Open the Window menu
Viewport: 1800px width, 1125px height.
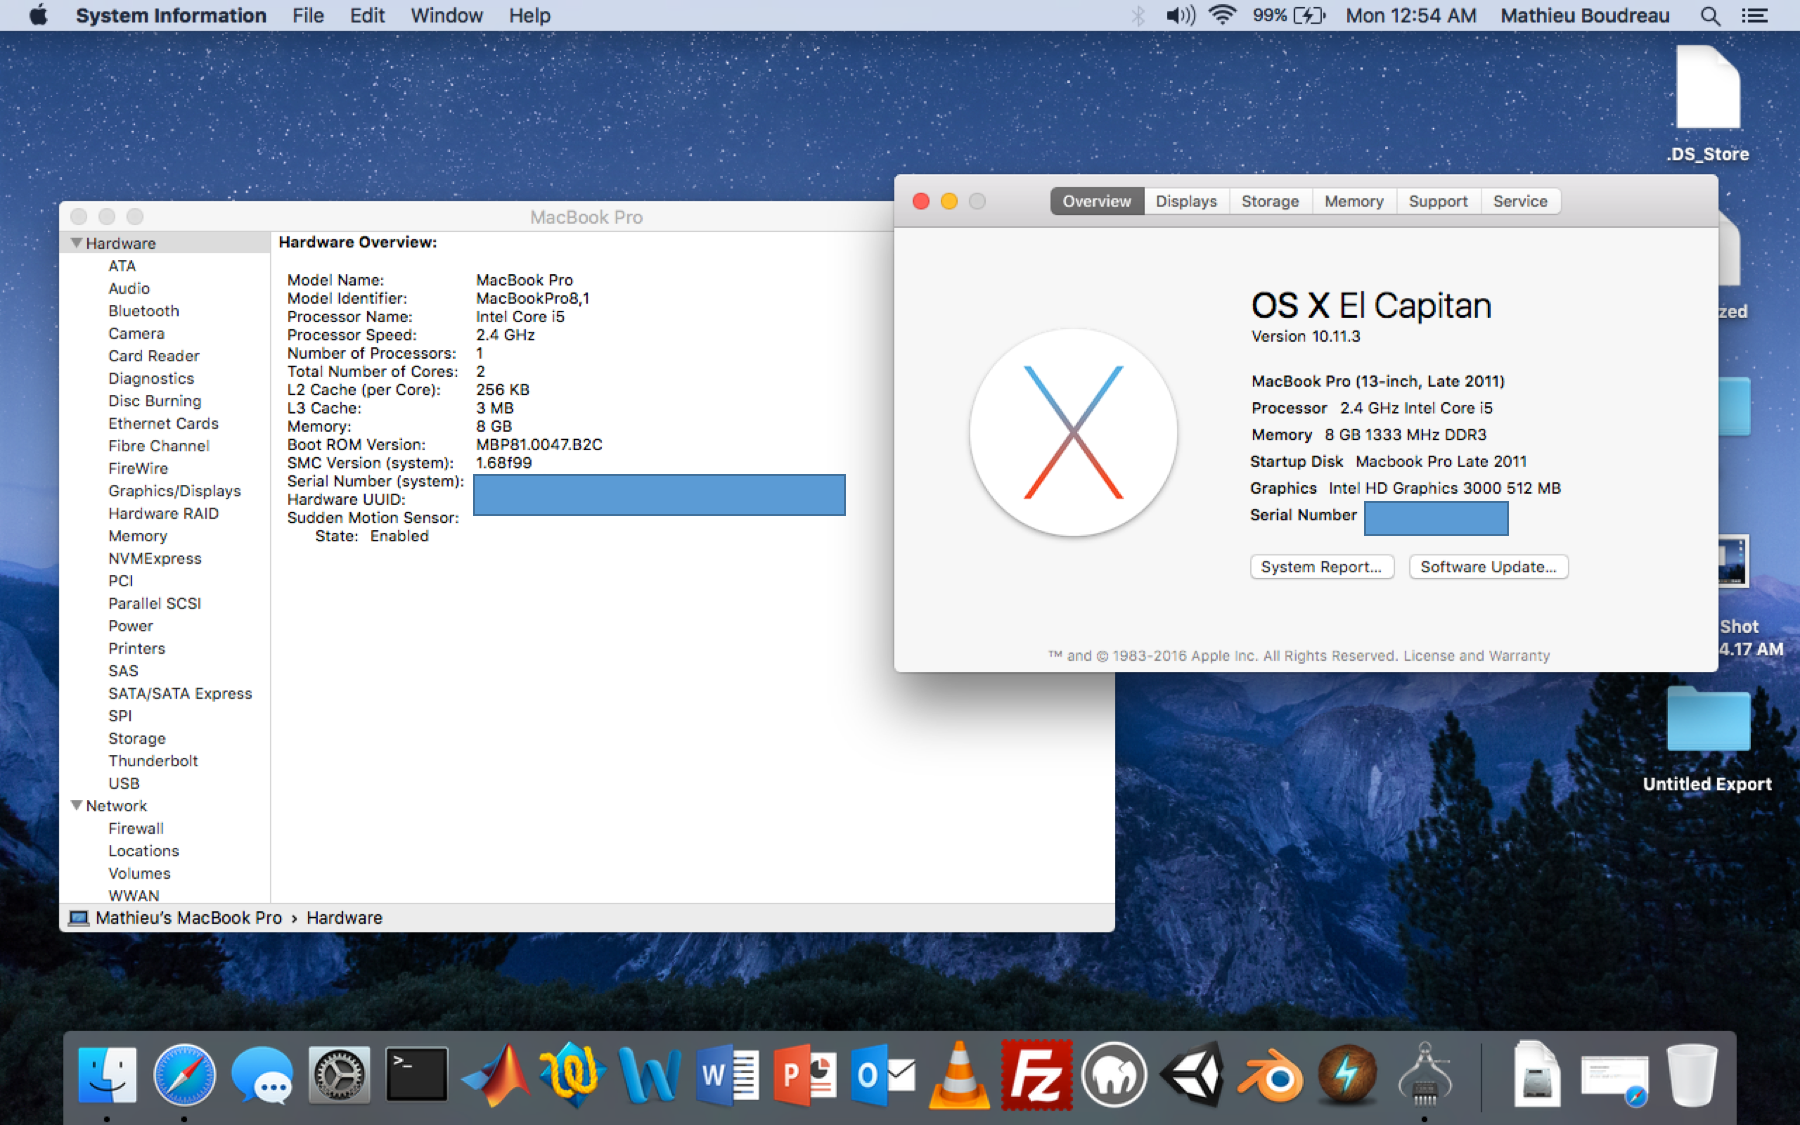446,15
